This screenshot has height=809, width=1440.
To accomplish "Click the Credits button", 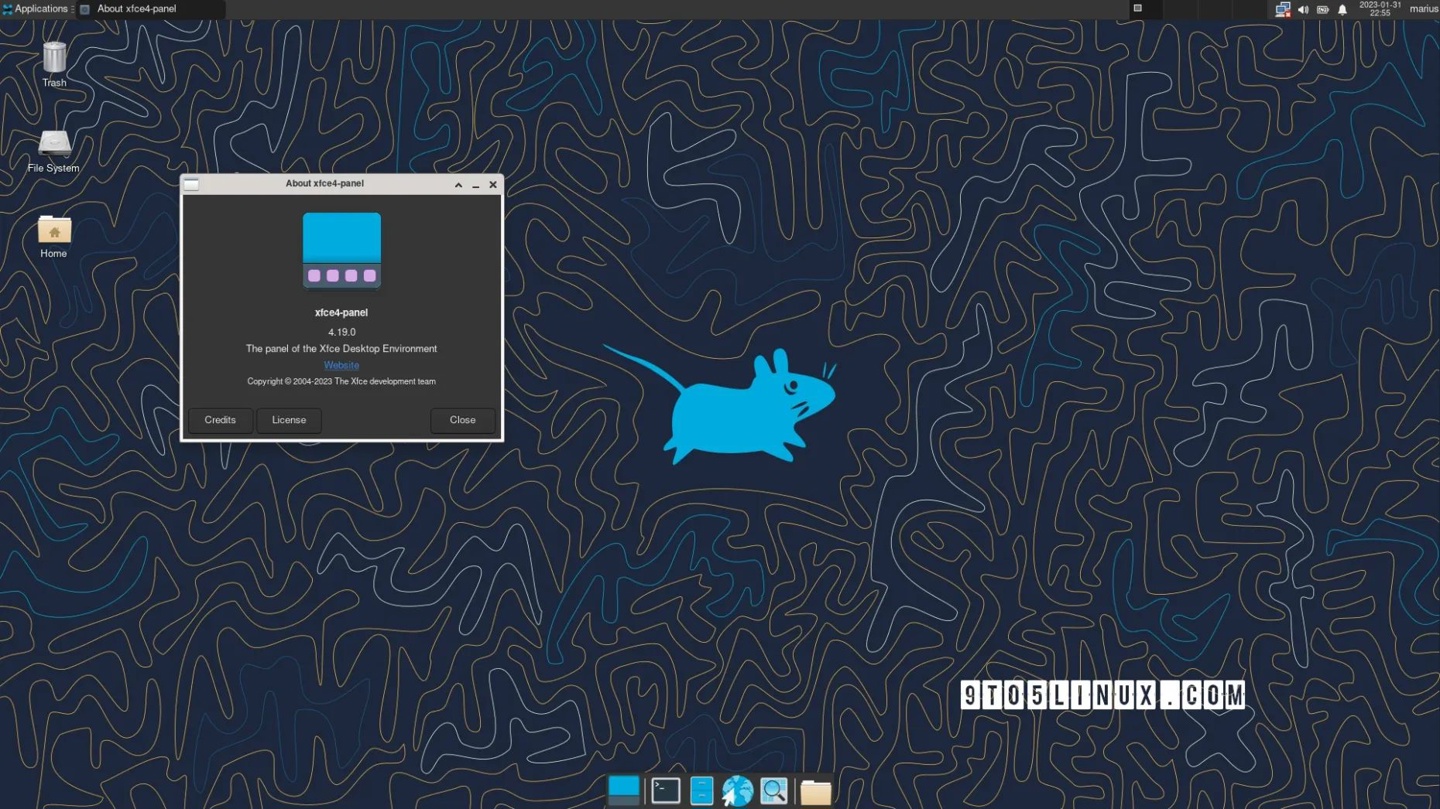I will (220, 420).
